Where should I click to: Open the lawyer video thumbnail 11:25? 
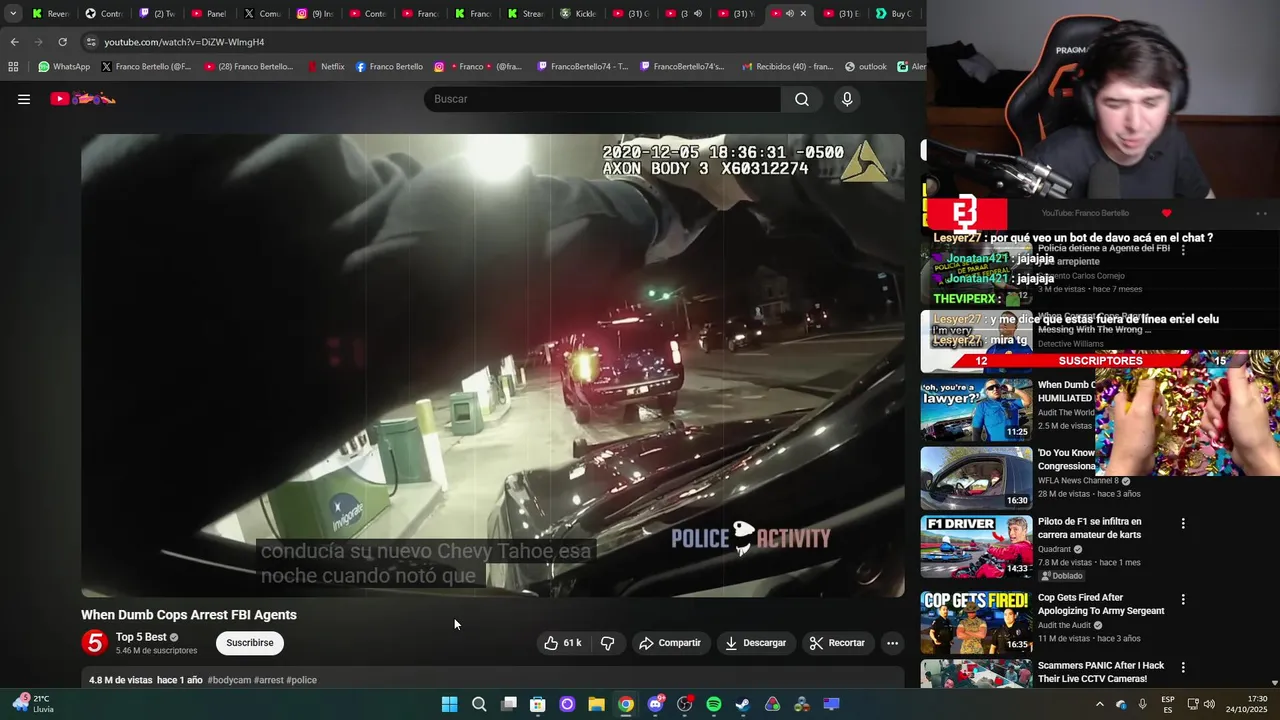point(976,409)
